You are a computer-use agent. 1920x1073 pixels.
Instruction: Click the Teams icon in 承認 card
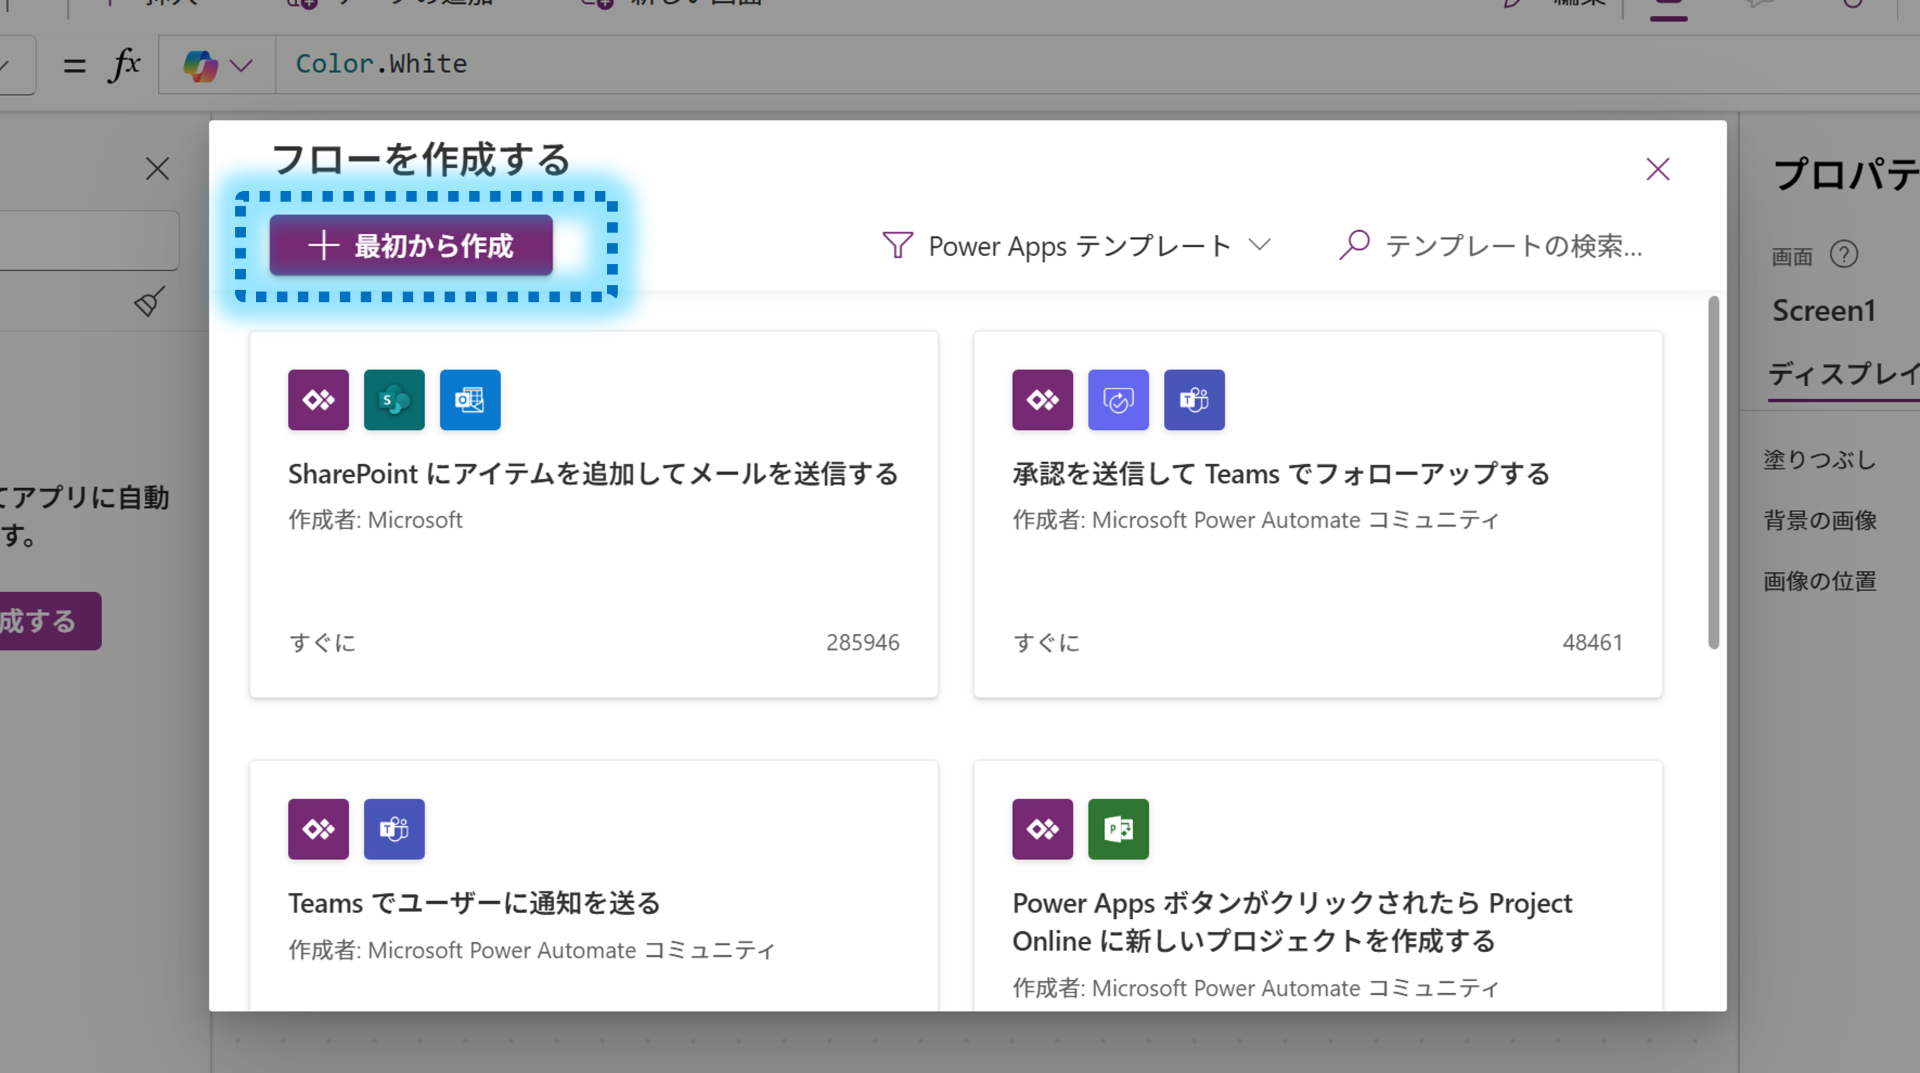tap(1194, 400)
